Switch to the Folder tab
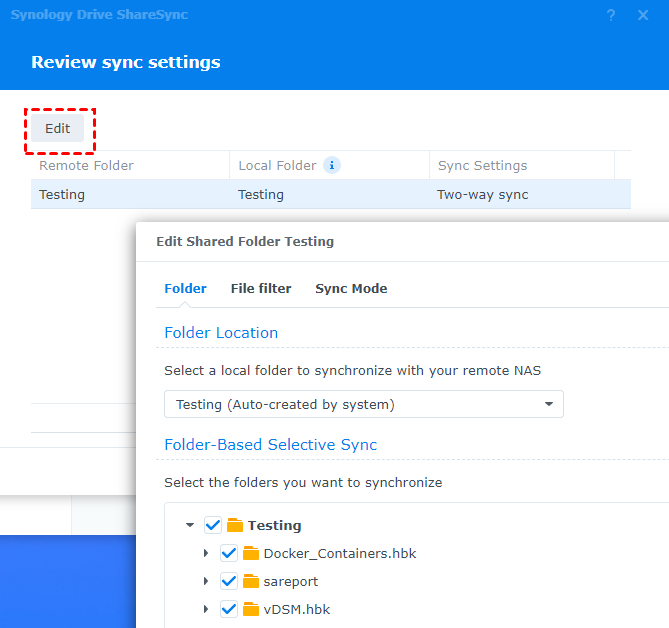669x628 pixels. (x=185, y=289)
